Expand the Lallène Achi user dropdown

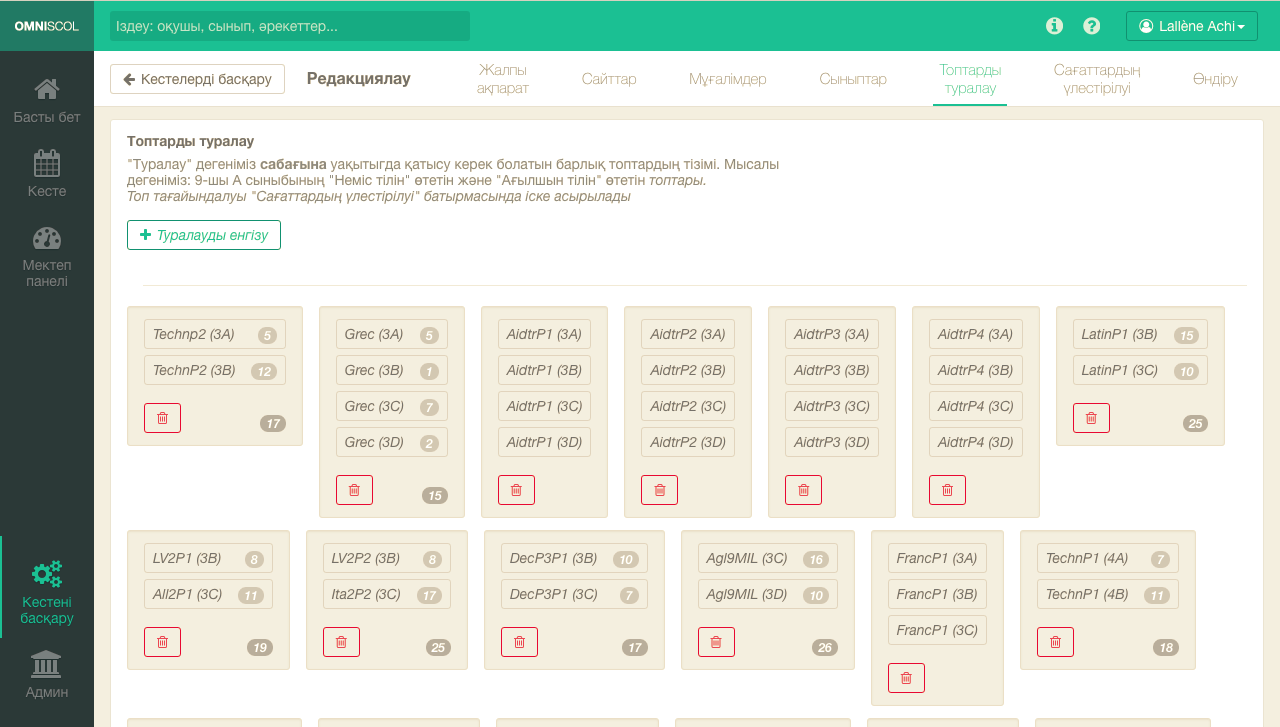coord(1191,26)
